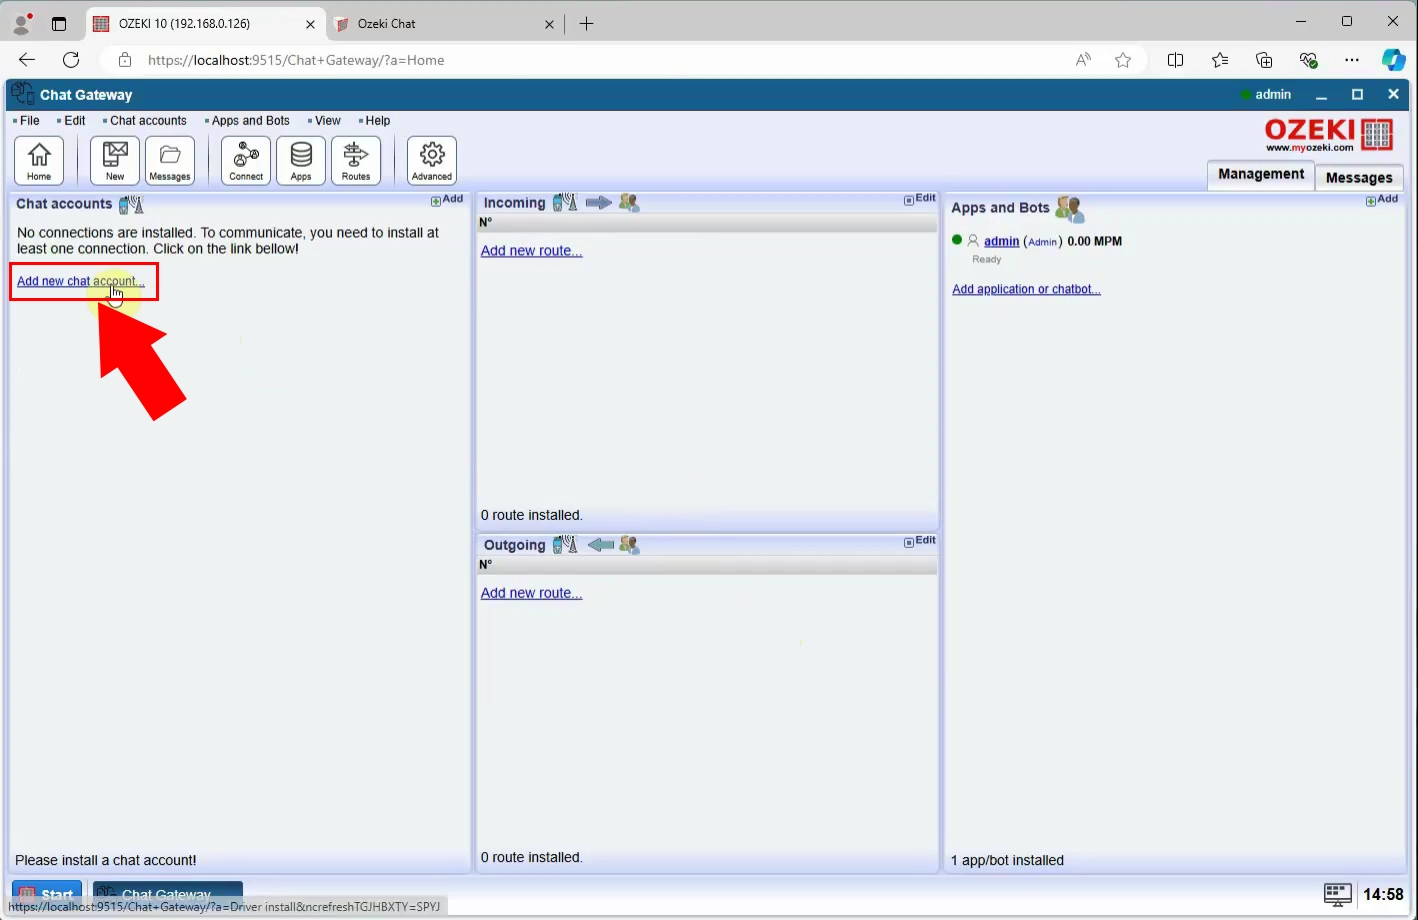Click the Read aloud icon in address bar

coord(1083,60)
